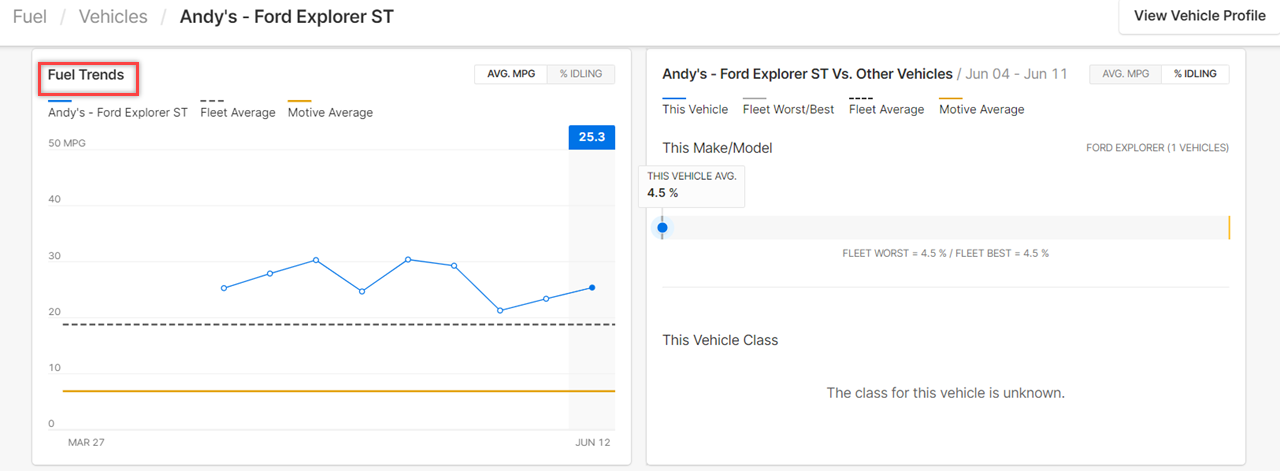Select AVG. MPG in vehicle comparison panel
Image resolution: width=1280 pixels, height=471 pixels.
pos(1125,74)
